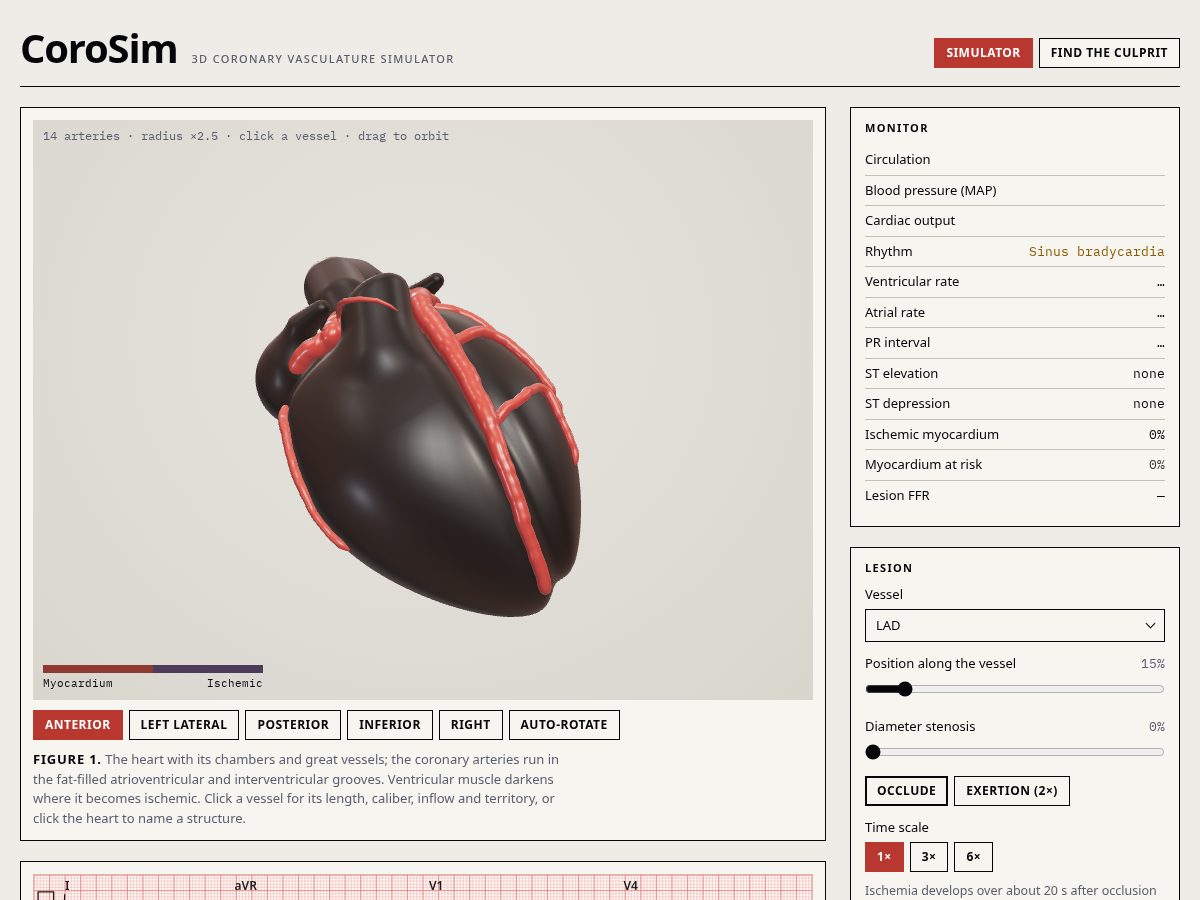Click the PR interval label
This screenshot has height=900, width=1200.
pyautogui.click(x=898, y=342)
